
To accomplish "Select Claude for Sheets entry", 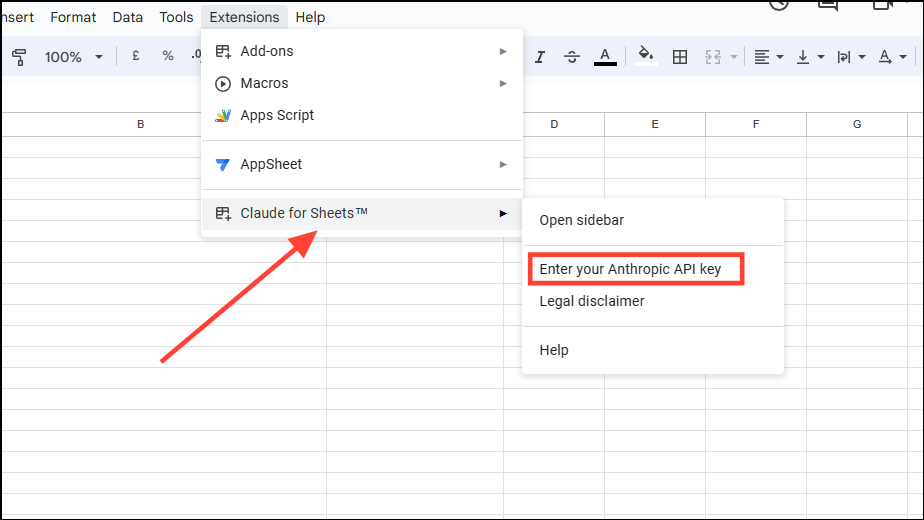I will (362, 213).
